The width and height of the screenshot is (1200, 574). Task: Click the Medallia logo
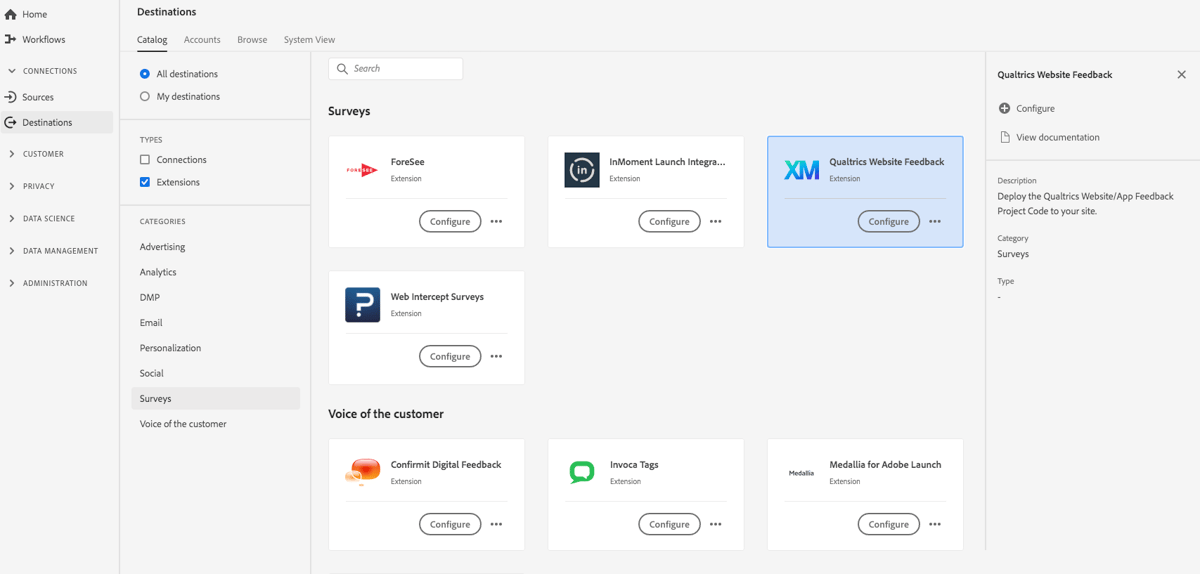coord(801,473)
